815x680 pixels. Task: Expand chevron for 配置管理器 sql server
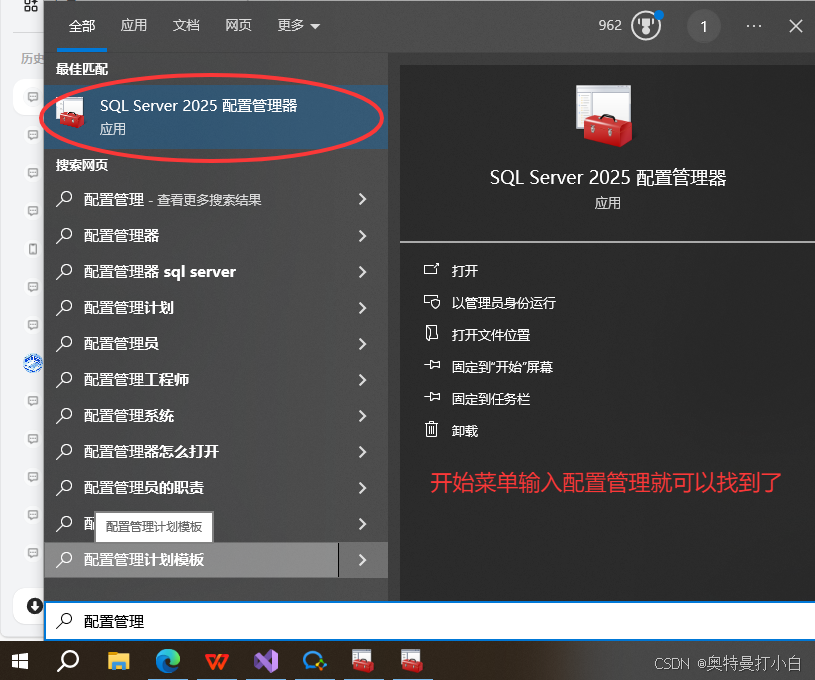pos(363,271)
